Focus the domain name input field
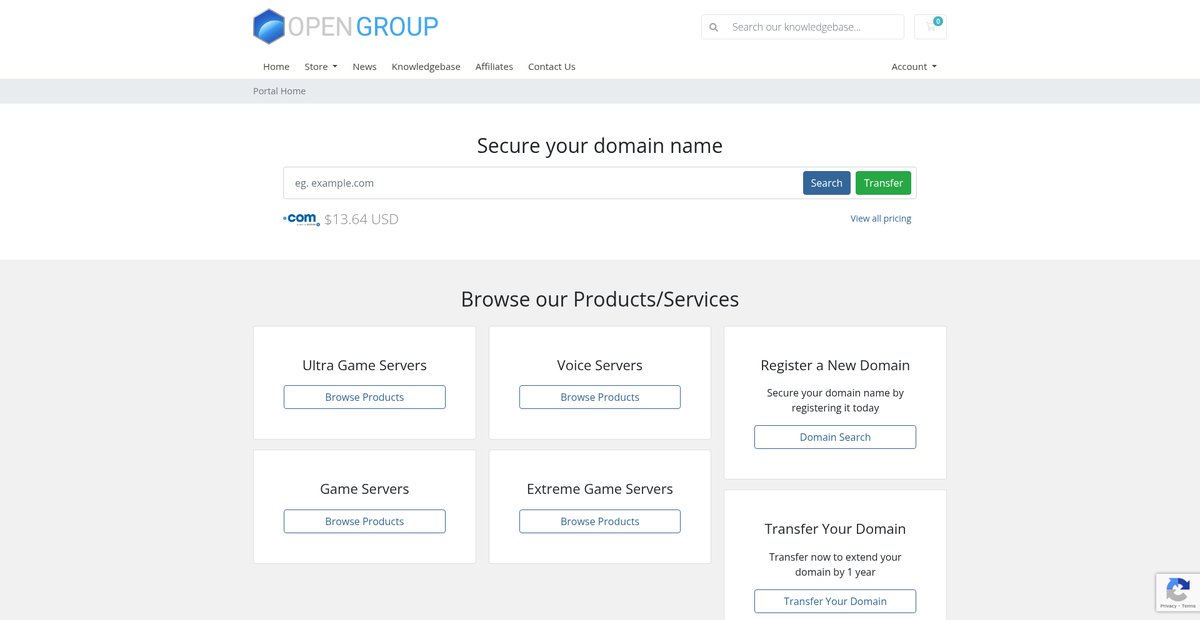This screenshot has width=1200, height=620. tap(541, 183)
